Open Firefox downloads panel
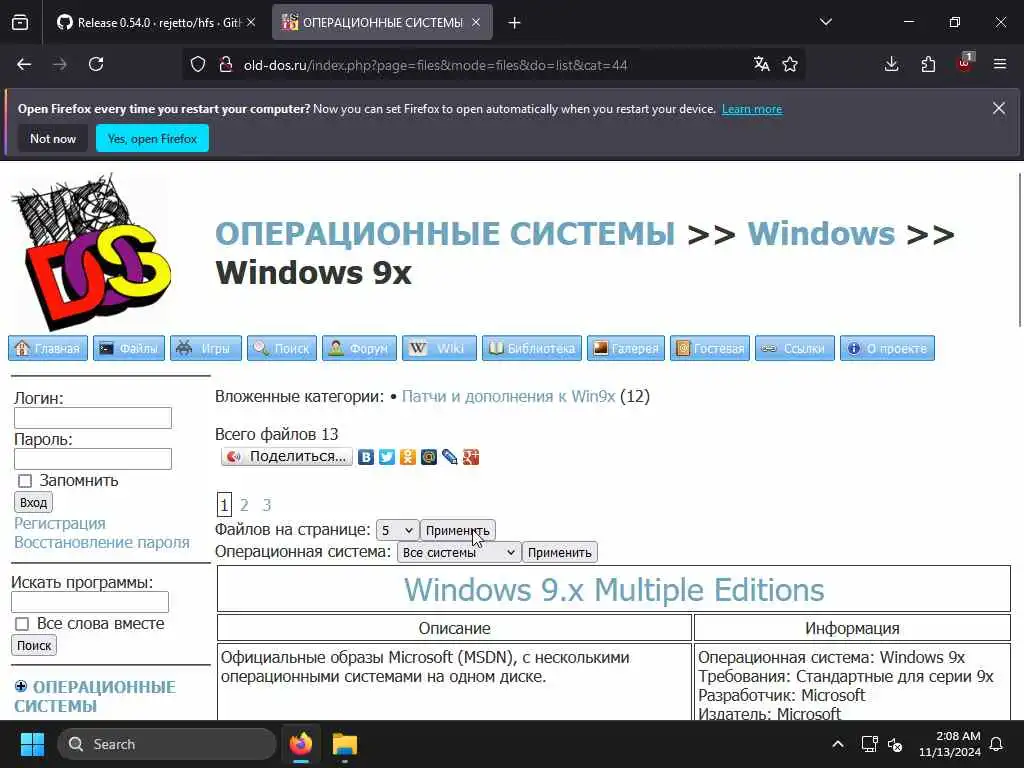Image resolution: width=1024 pixels, height=768 pixels. (891, 64)
